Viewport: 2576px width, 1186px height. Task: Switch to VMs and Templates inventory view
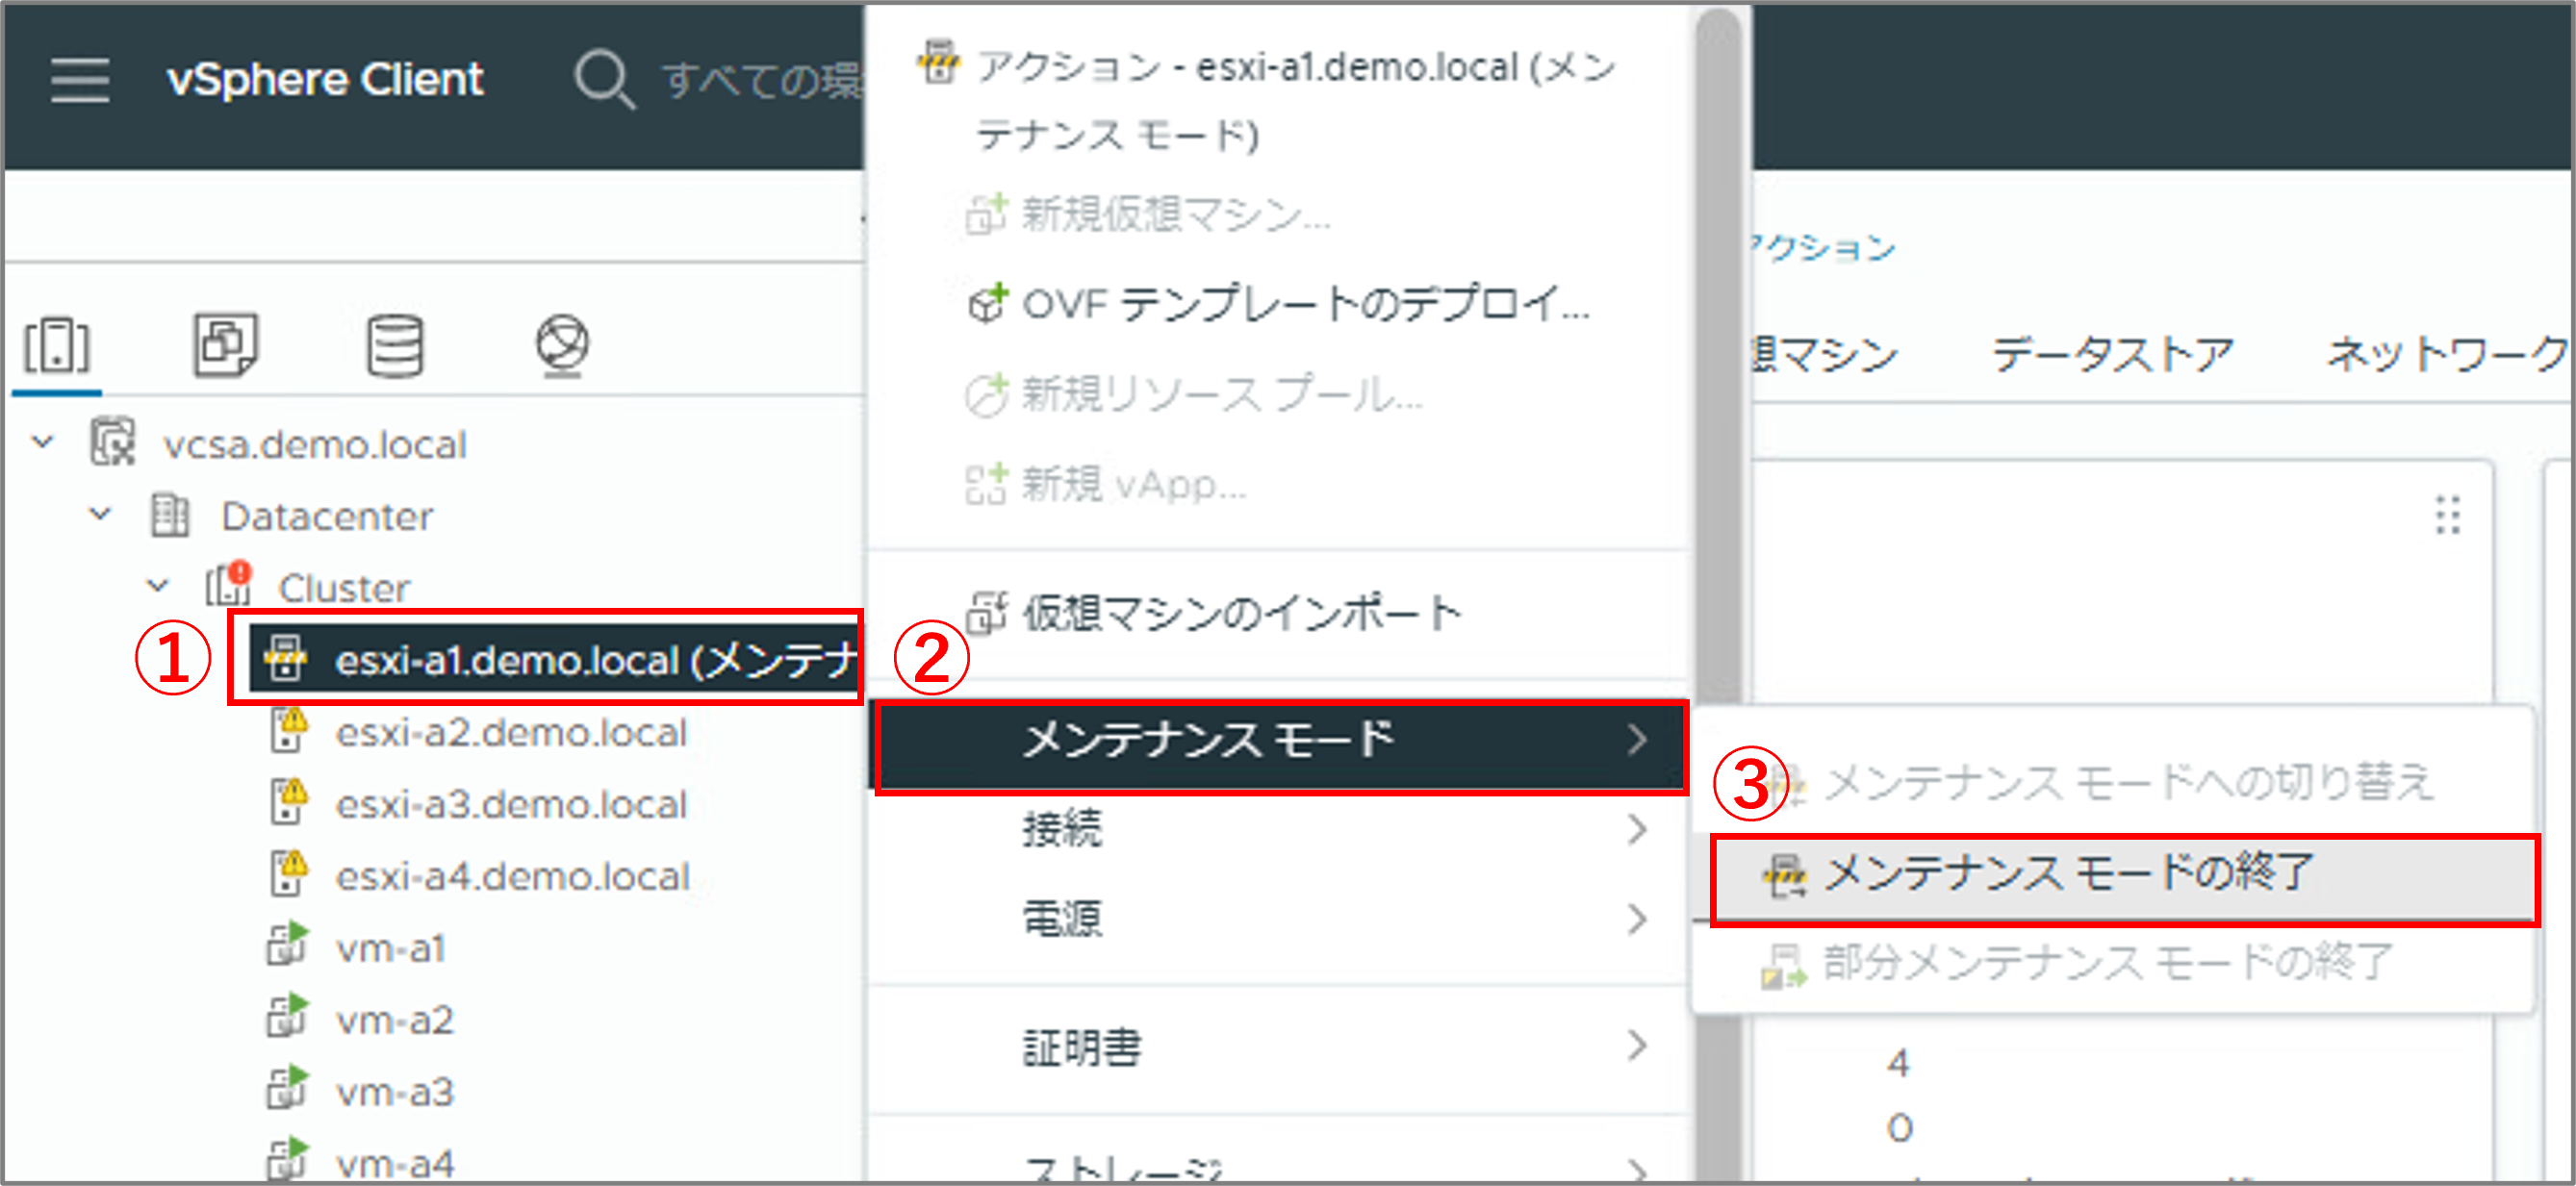point(225,346)
